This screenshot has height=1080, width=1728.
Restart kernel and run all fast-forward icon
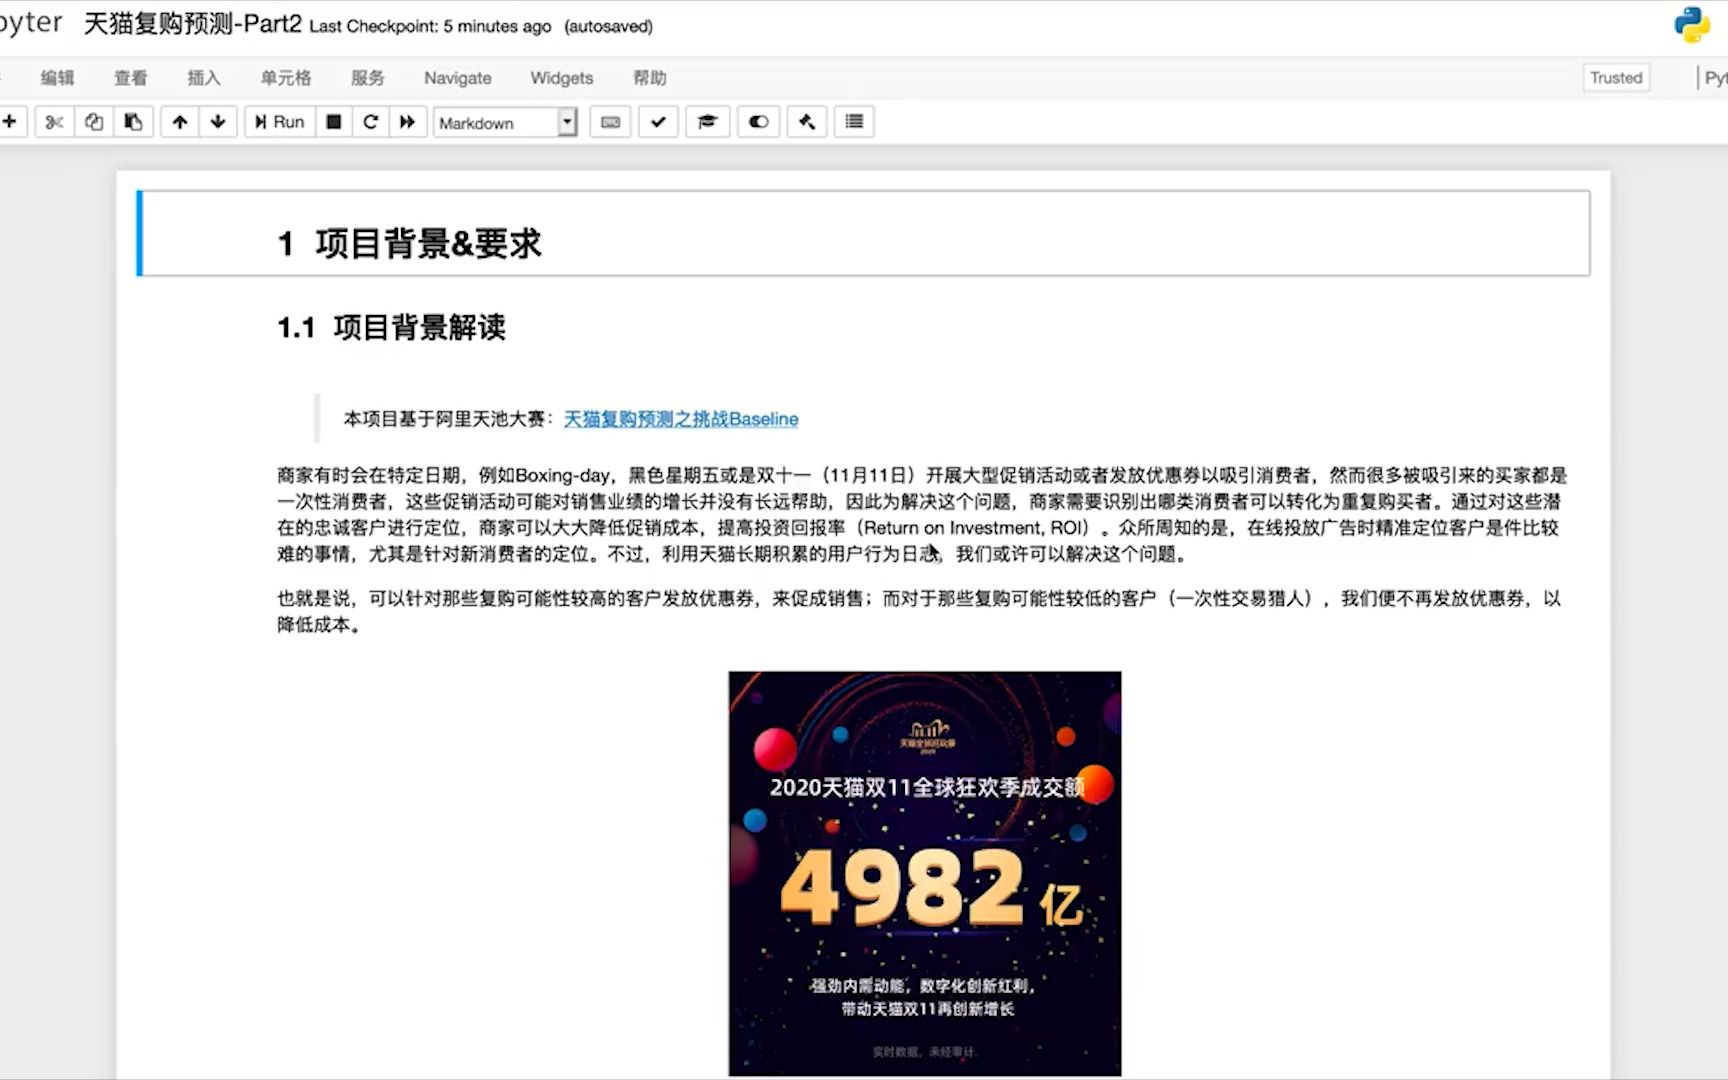tap(407, 122)
